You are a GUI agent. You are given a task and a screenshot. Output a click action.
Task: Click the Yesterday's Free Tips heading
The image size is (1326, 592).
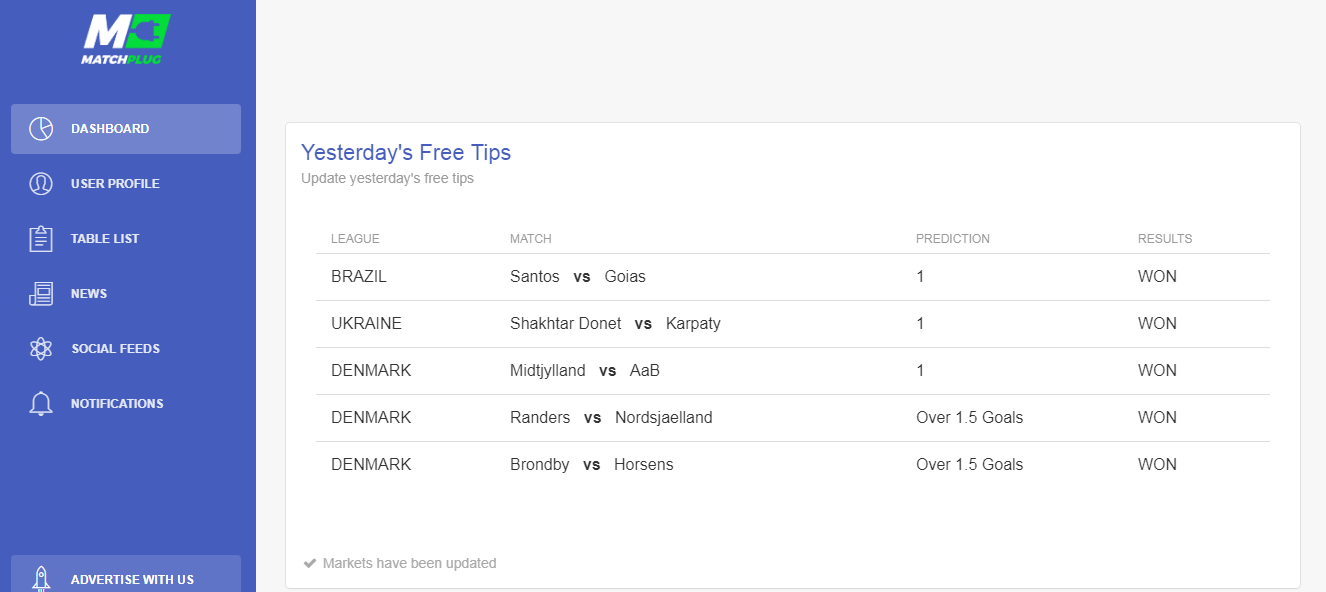click(406, 153)
